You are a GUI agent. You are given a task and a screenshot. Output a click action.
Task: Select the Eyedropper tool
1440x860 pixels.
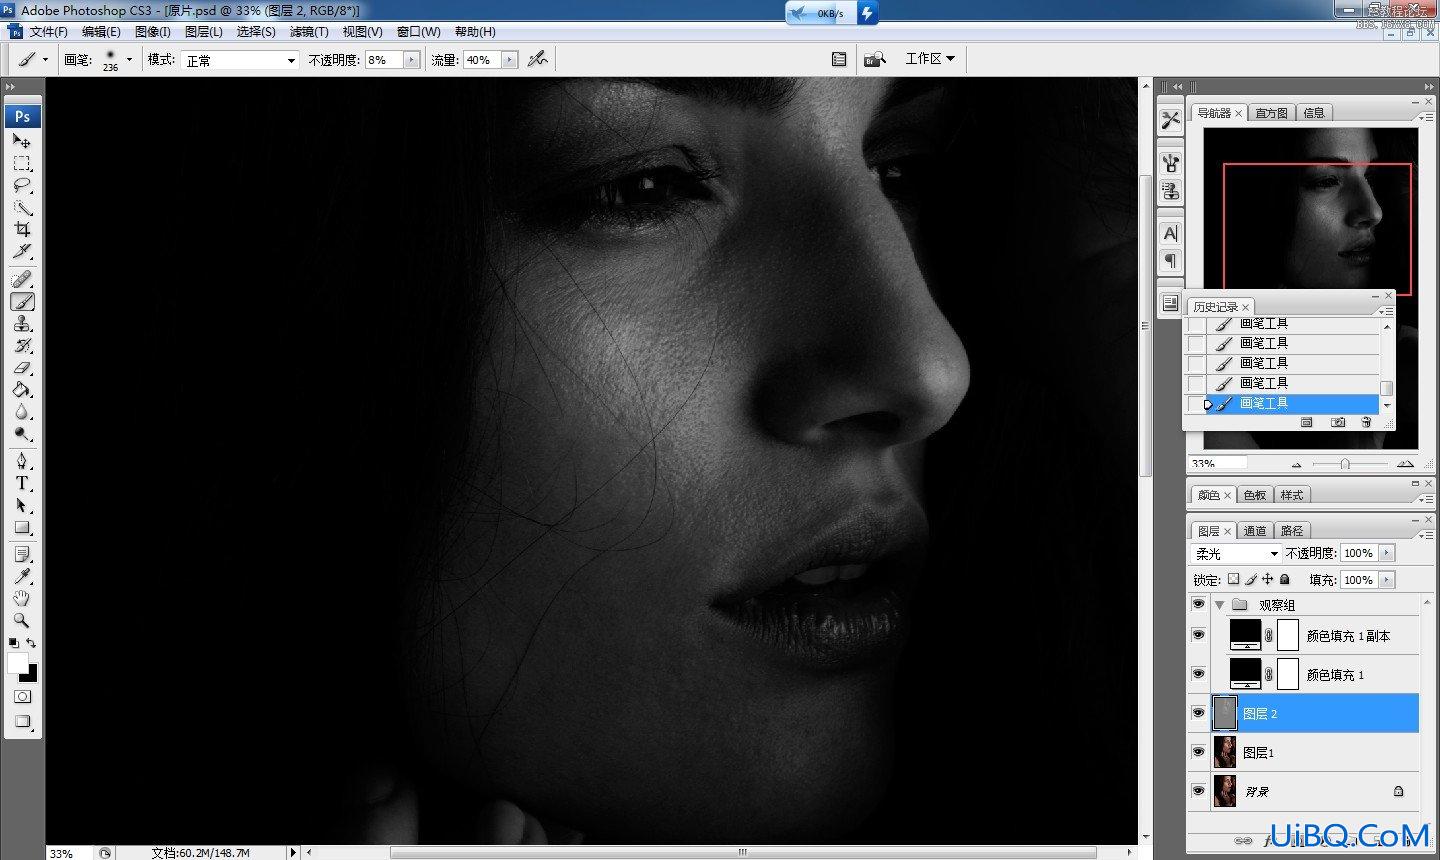click(x=22, y=576)
